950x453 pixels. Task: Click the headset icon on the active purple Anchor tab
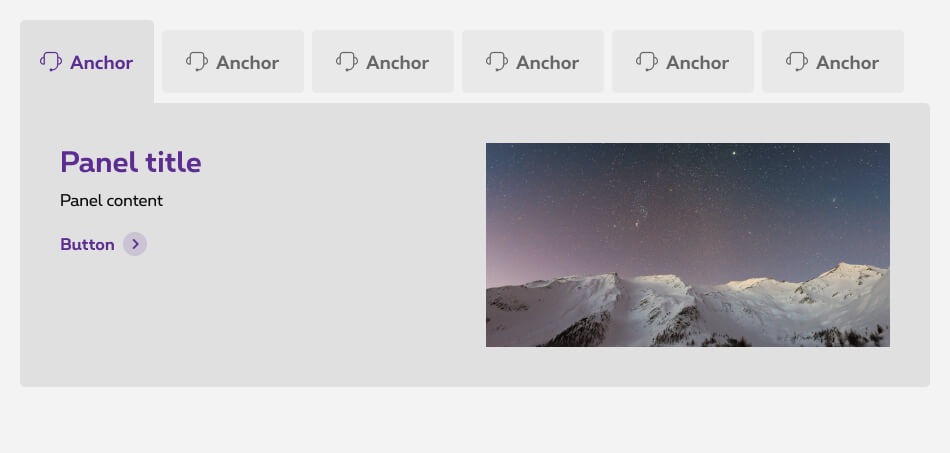pyautogui.click(x=51, y=62)
